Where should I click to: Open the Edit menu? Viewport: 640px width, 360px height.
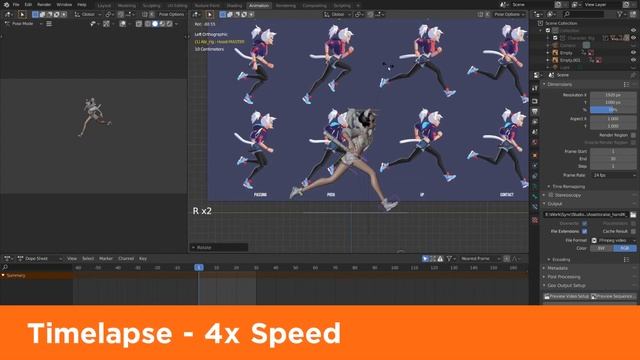coord(28,5)
